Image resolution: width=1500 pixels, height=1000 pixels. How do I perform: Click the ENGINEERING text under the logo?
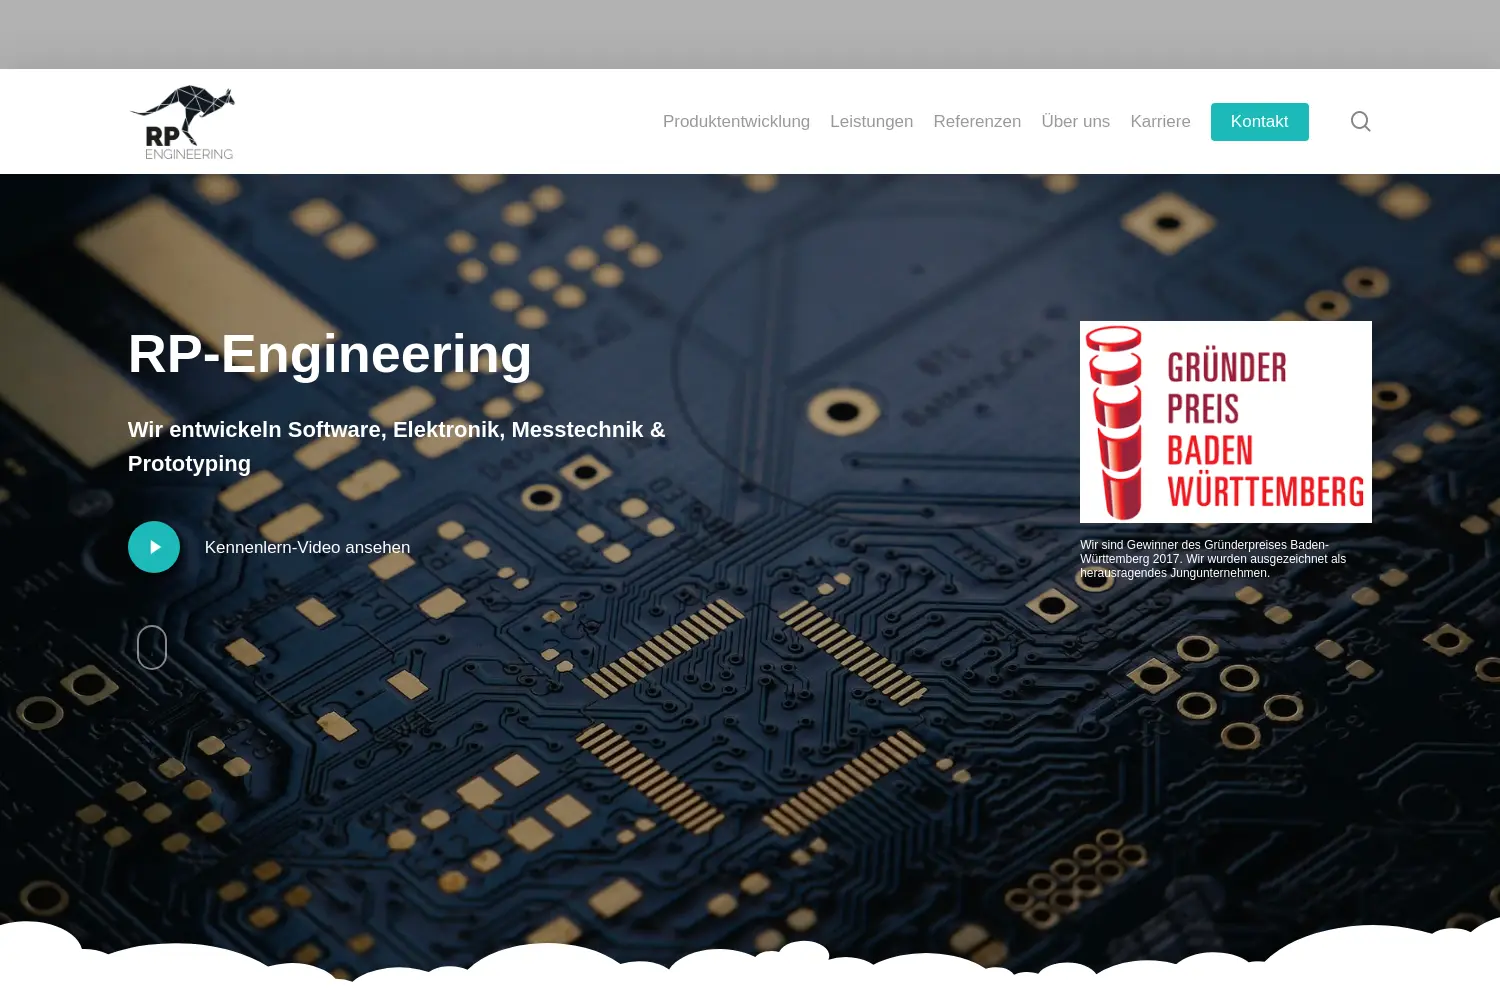tap(189, 154)
